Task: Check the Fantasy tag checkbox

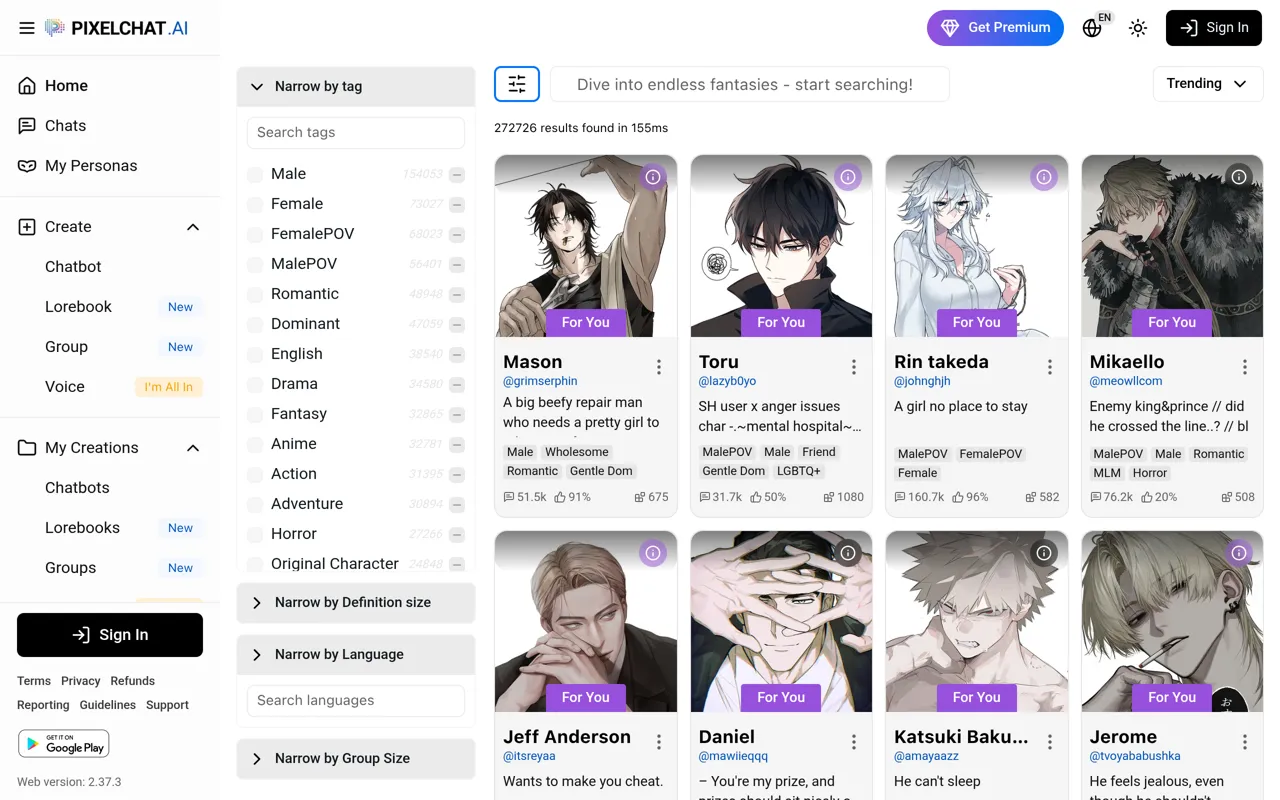Action: tap(255, 415)
